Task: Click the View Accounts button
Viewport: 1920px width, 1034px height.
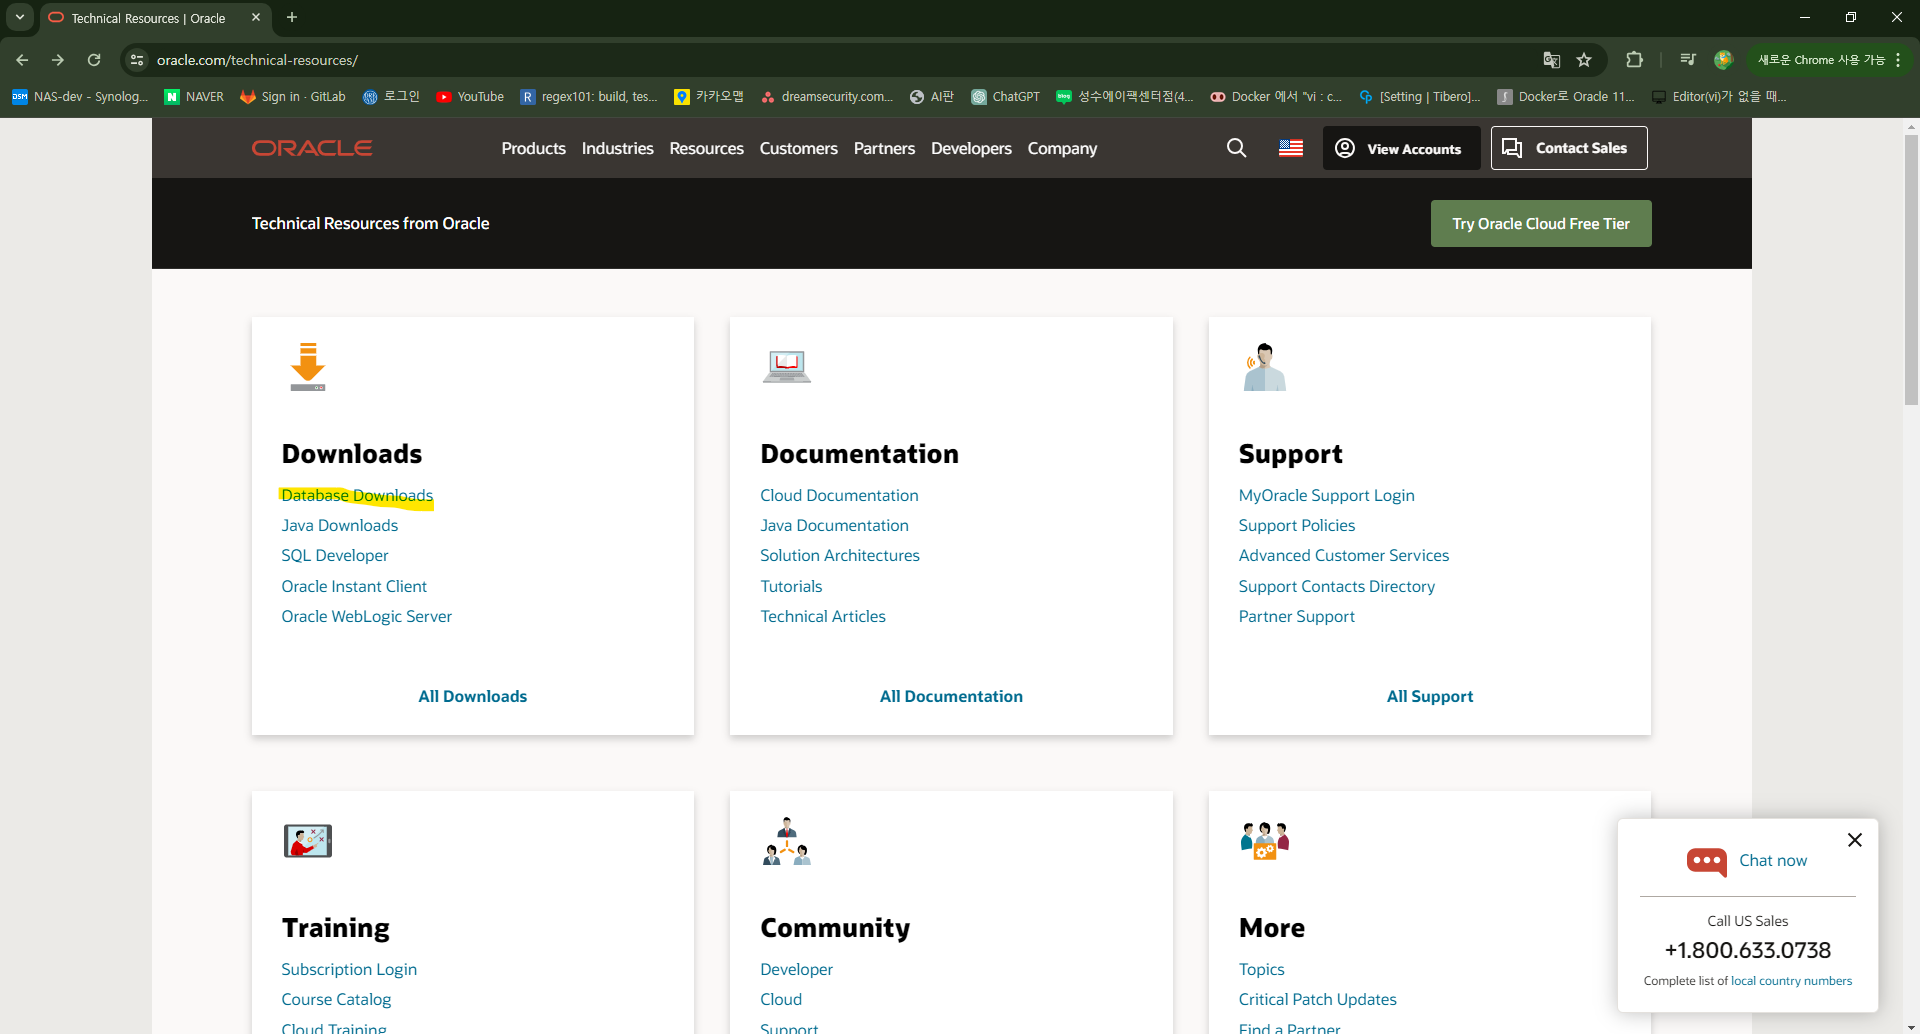Action: (1401, 148)
